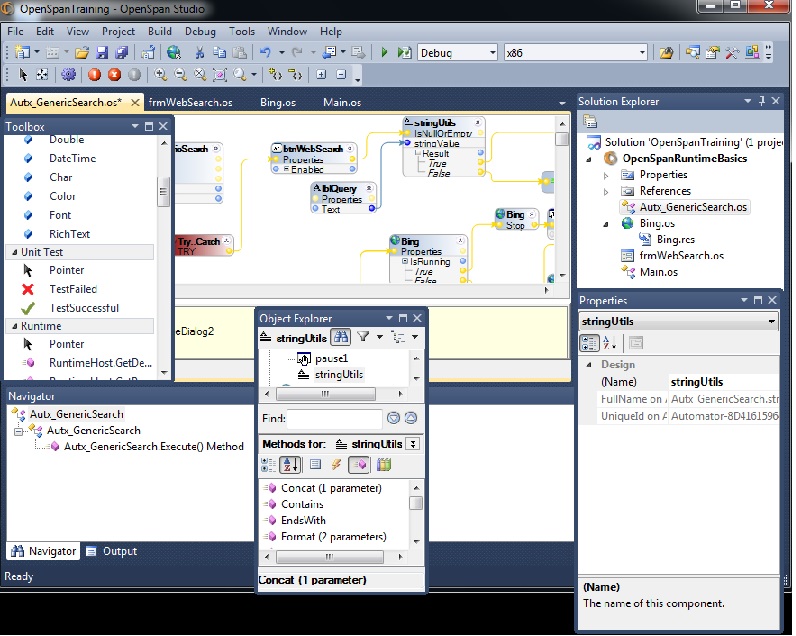
Task: Click the hammer and wrench tools icon
Action: pos(732,52)
